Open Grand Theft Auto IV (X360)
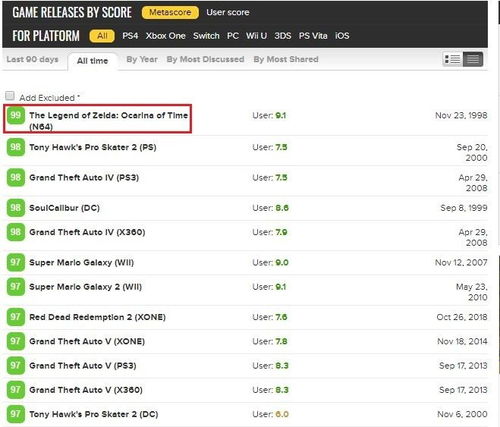Image resolution: width=500 pixels, height=427 pixels. 87,232
